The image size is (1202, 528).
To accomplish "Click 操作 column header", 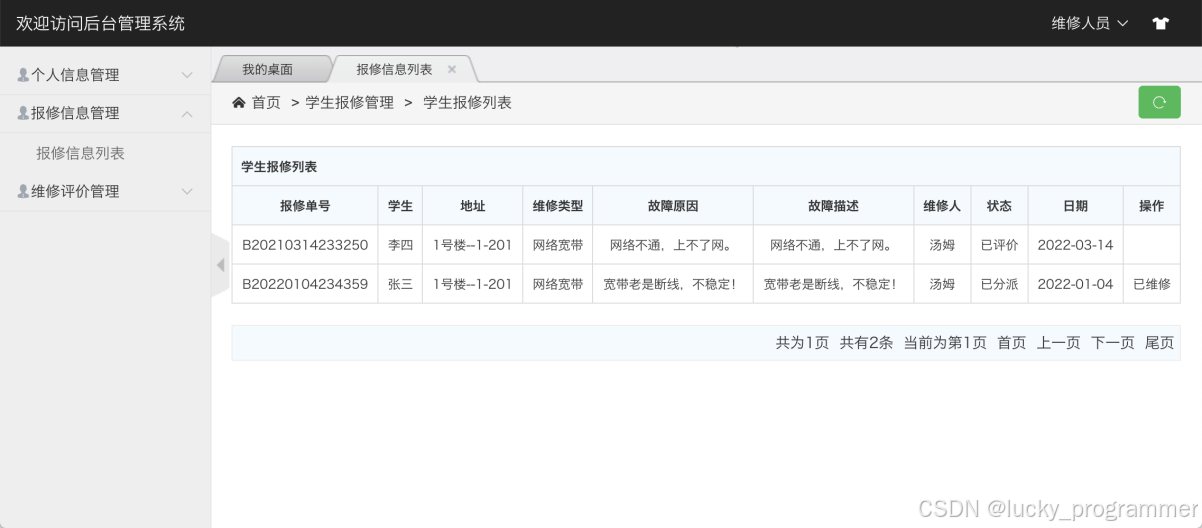I will [1151, 206].
